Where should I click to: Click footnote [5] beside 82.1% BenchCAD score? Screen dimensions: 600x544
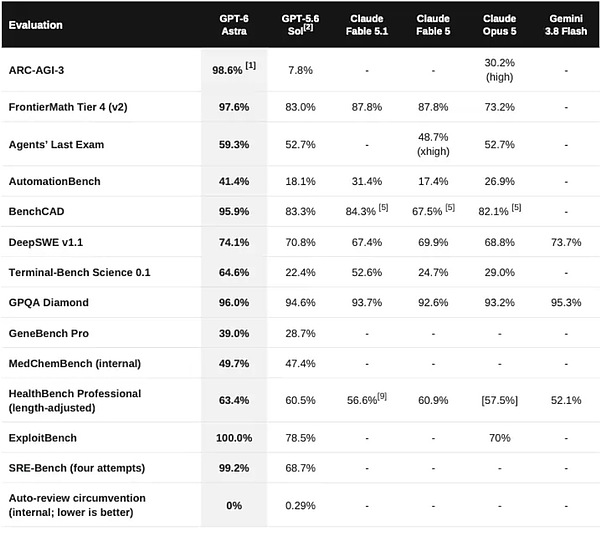516,207
